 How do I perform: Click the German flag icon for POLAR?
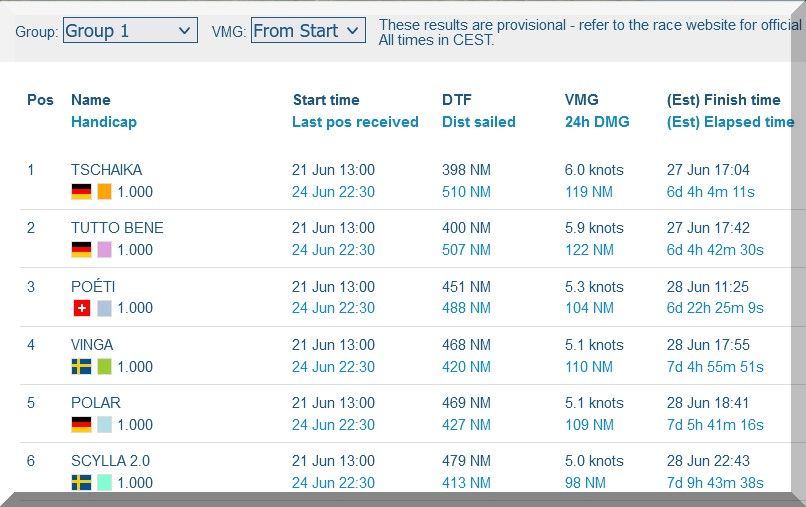tap(81, 425)
